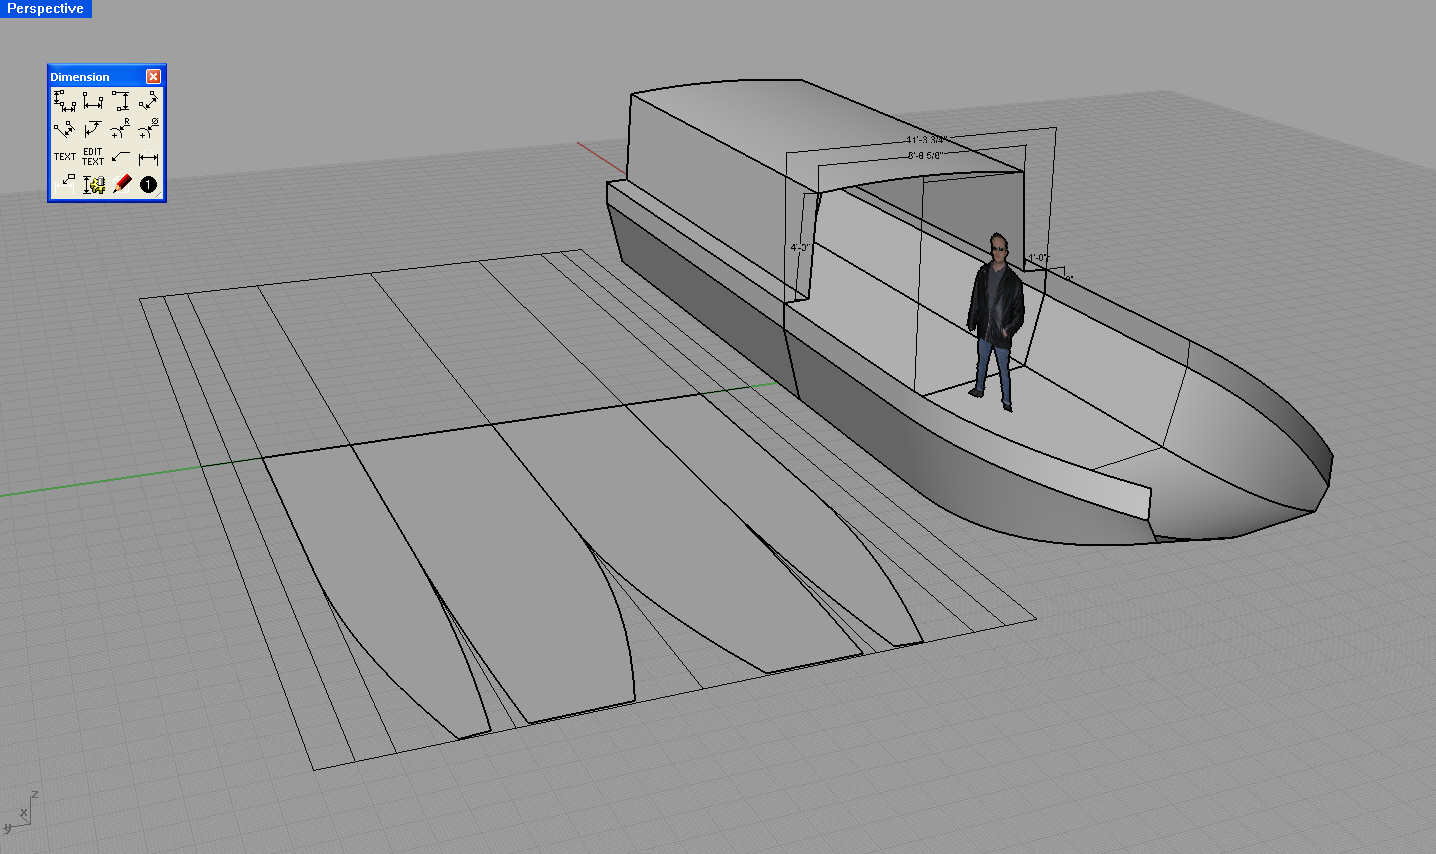
Task: Click the Perspective viewport title
Action: pyautogui.click(x=45, y=8)
